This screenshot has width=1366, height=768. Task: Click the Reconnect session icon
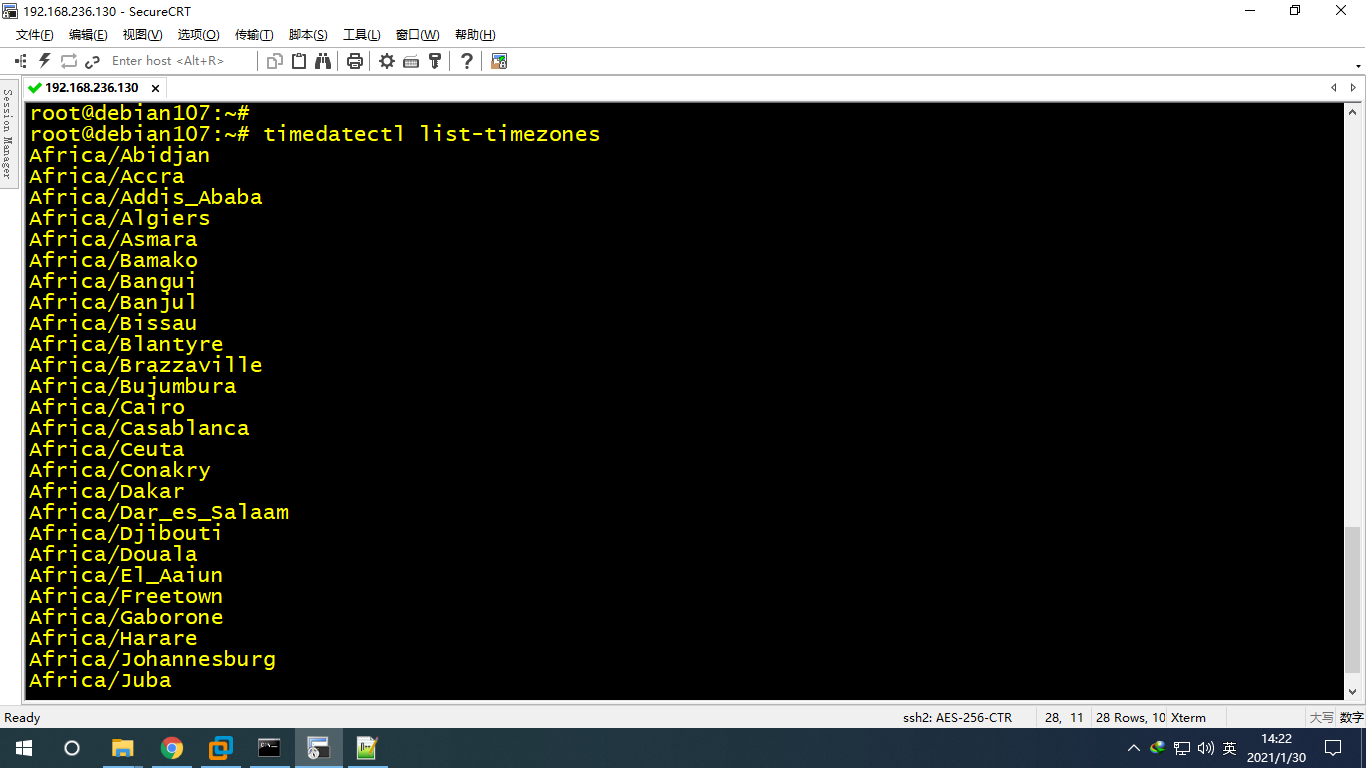point(69,61)
